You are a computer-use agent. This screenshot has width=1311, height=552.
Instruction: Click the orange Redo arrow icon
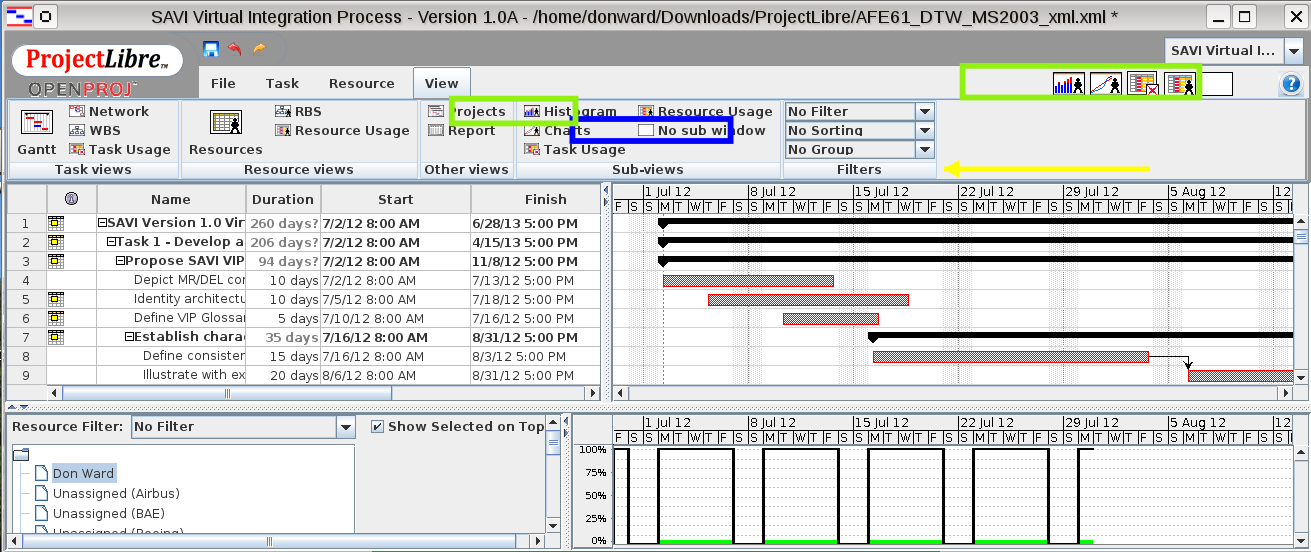point(259,49)
